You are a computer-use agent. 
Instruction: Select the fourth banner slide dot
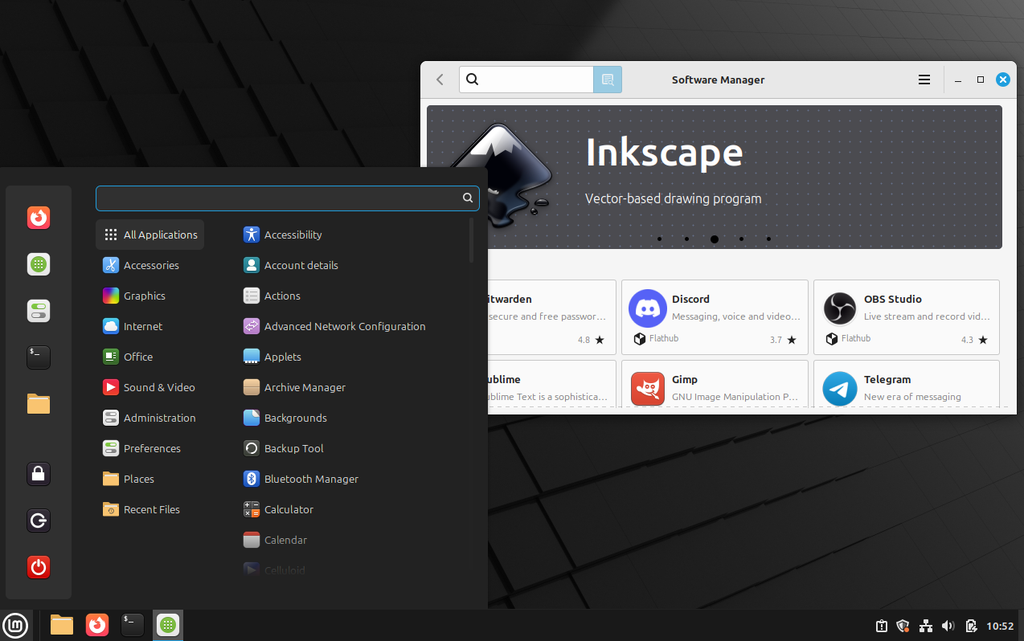741,239
